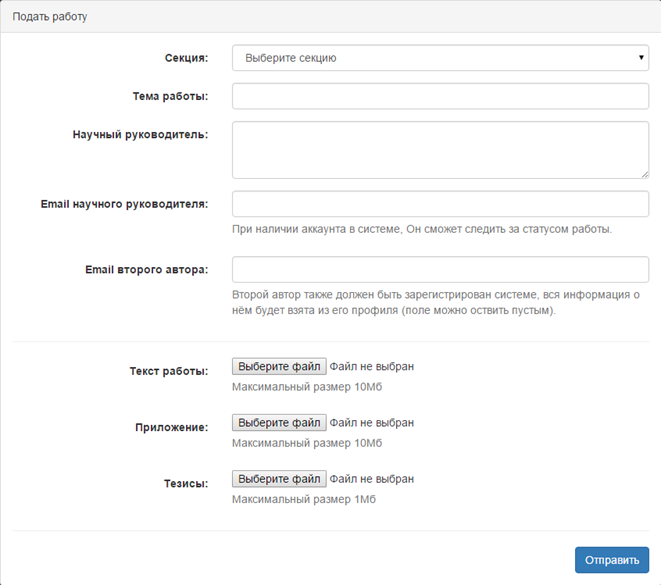Click the Секция label
Viewport: 661px width, 585px height.
point(186,58)
